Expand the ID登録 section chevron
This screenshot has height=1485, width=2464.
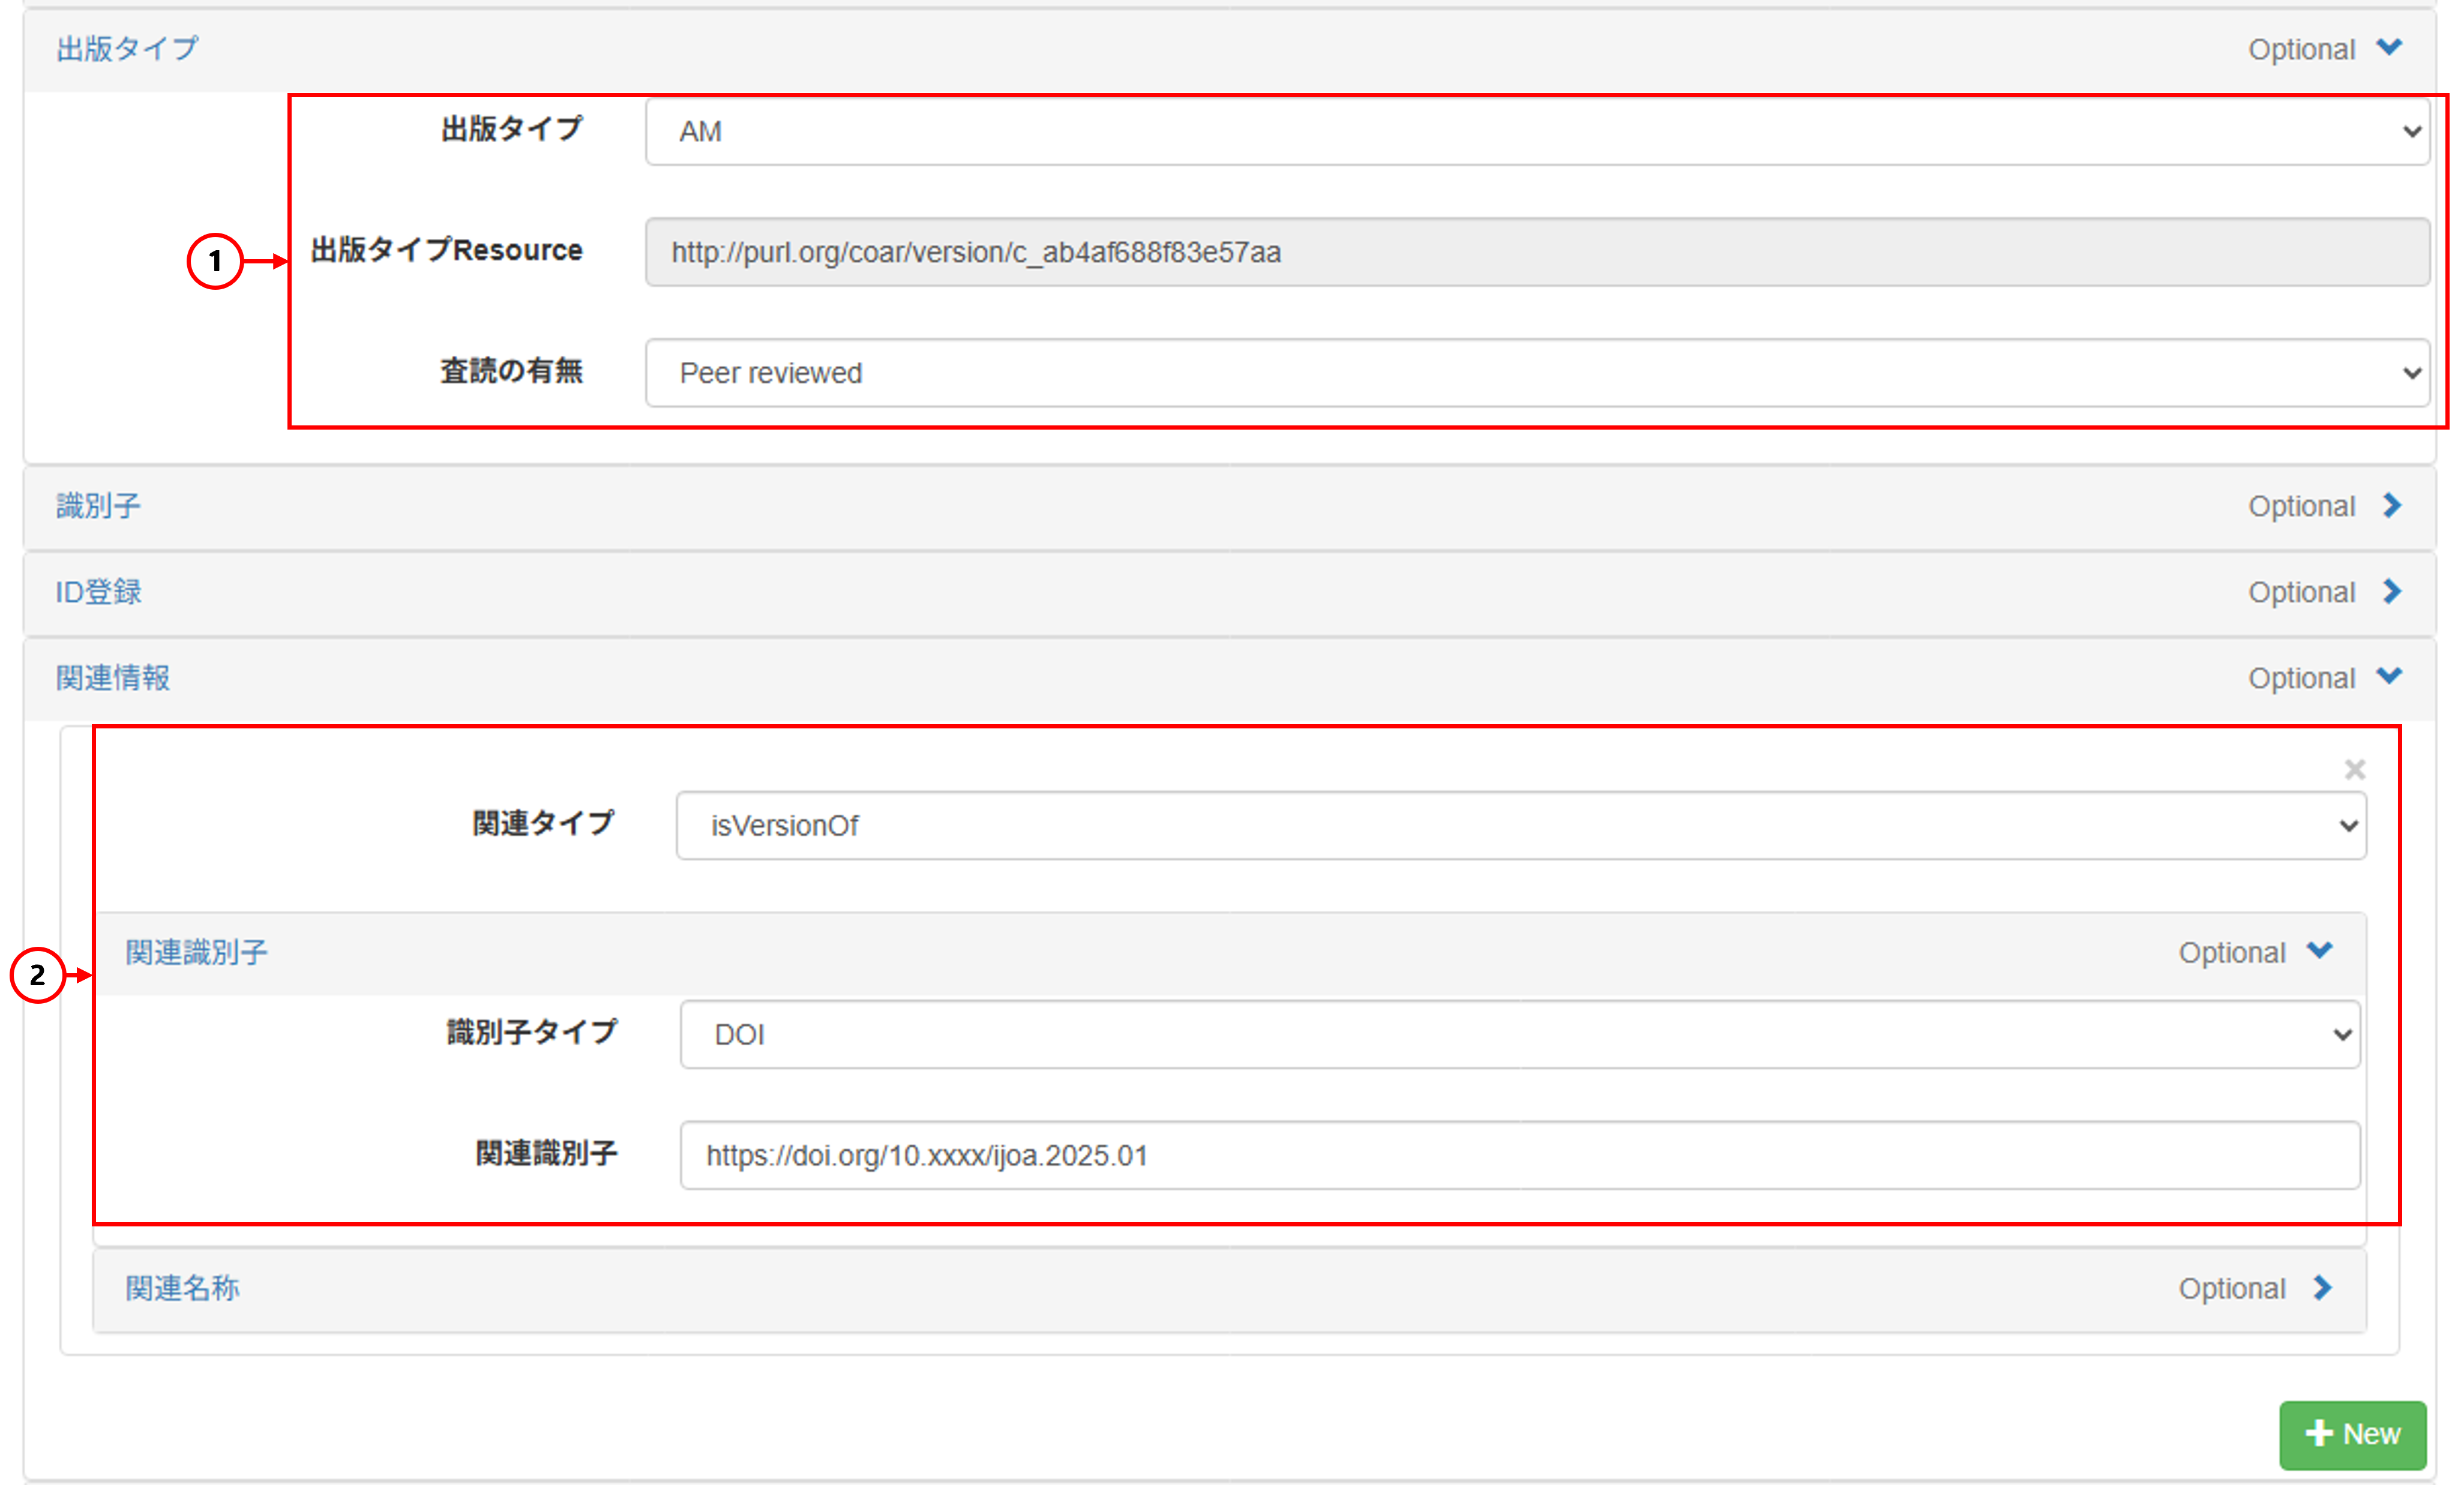pos(2391,591)
